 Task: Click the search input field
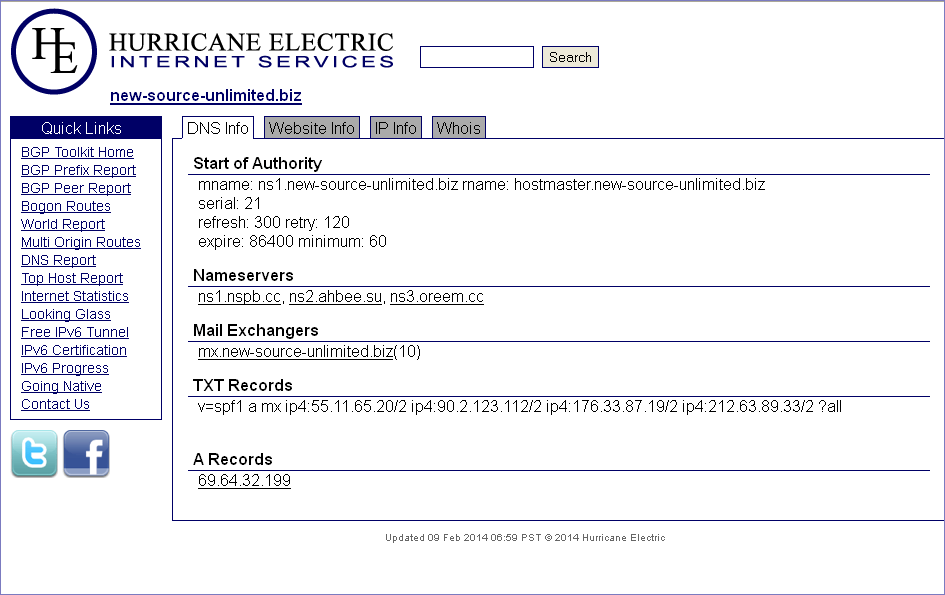click(477, 57)
